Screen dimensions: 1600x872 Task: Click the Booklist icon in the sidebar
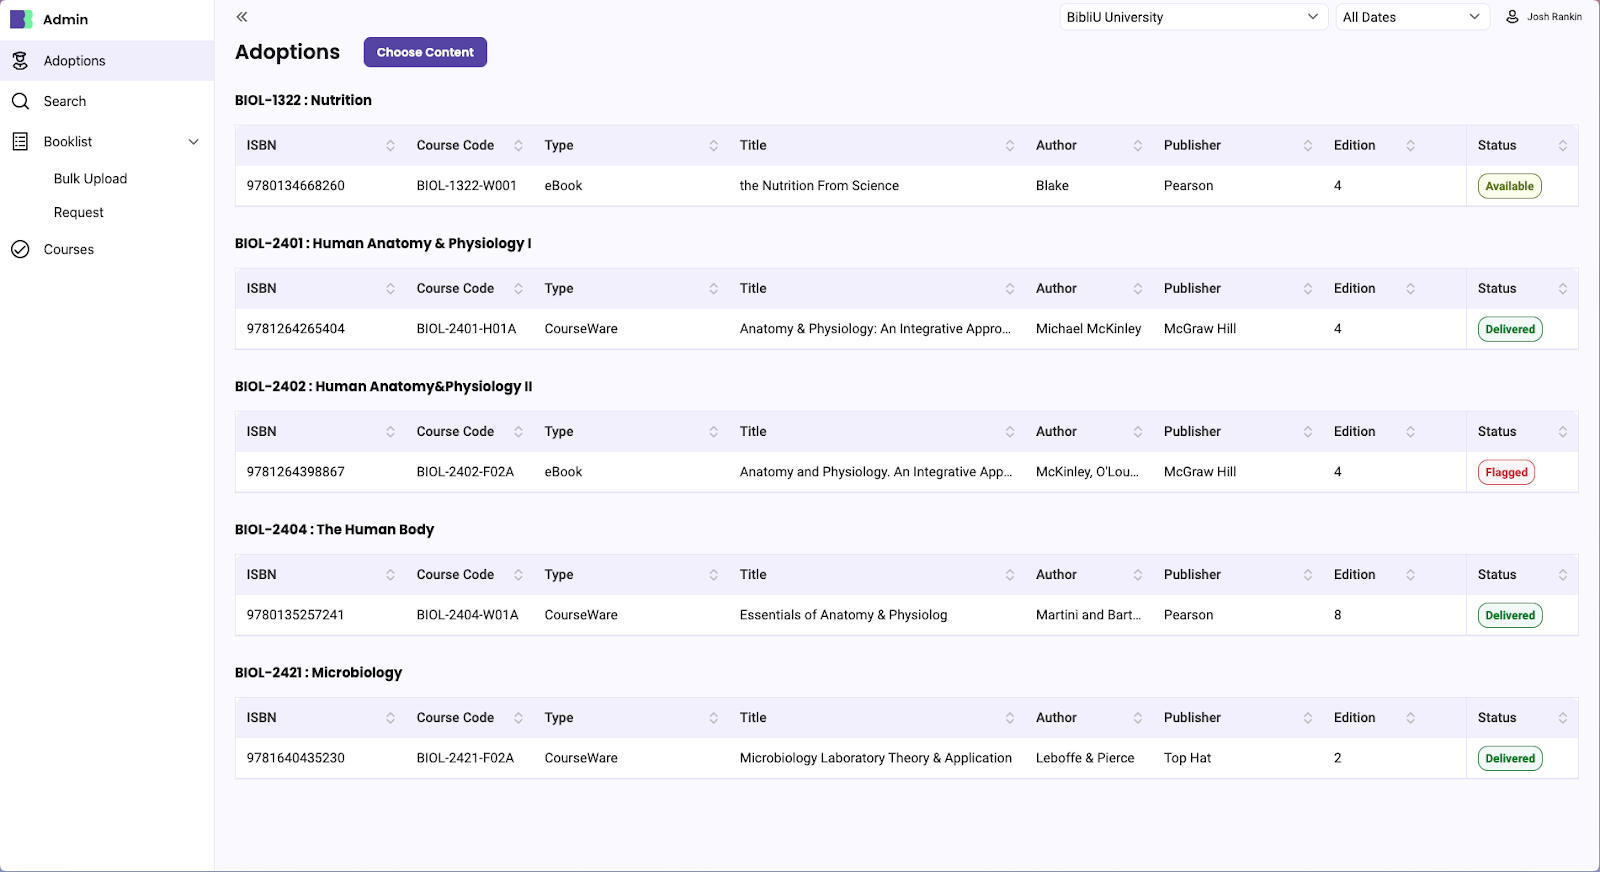pos(20,142)
